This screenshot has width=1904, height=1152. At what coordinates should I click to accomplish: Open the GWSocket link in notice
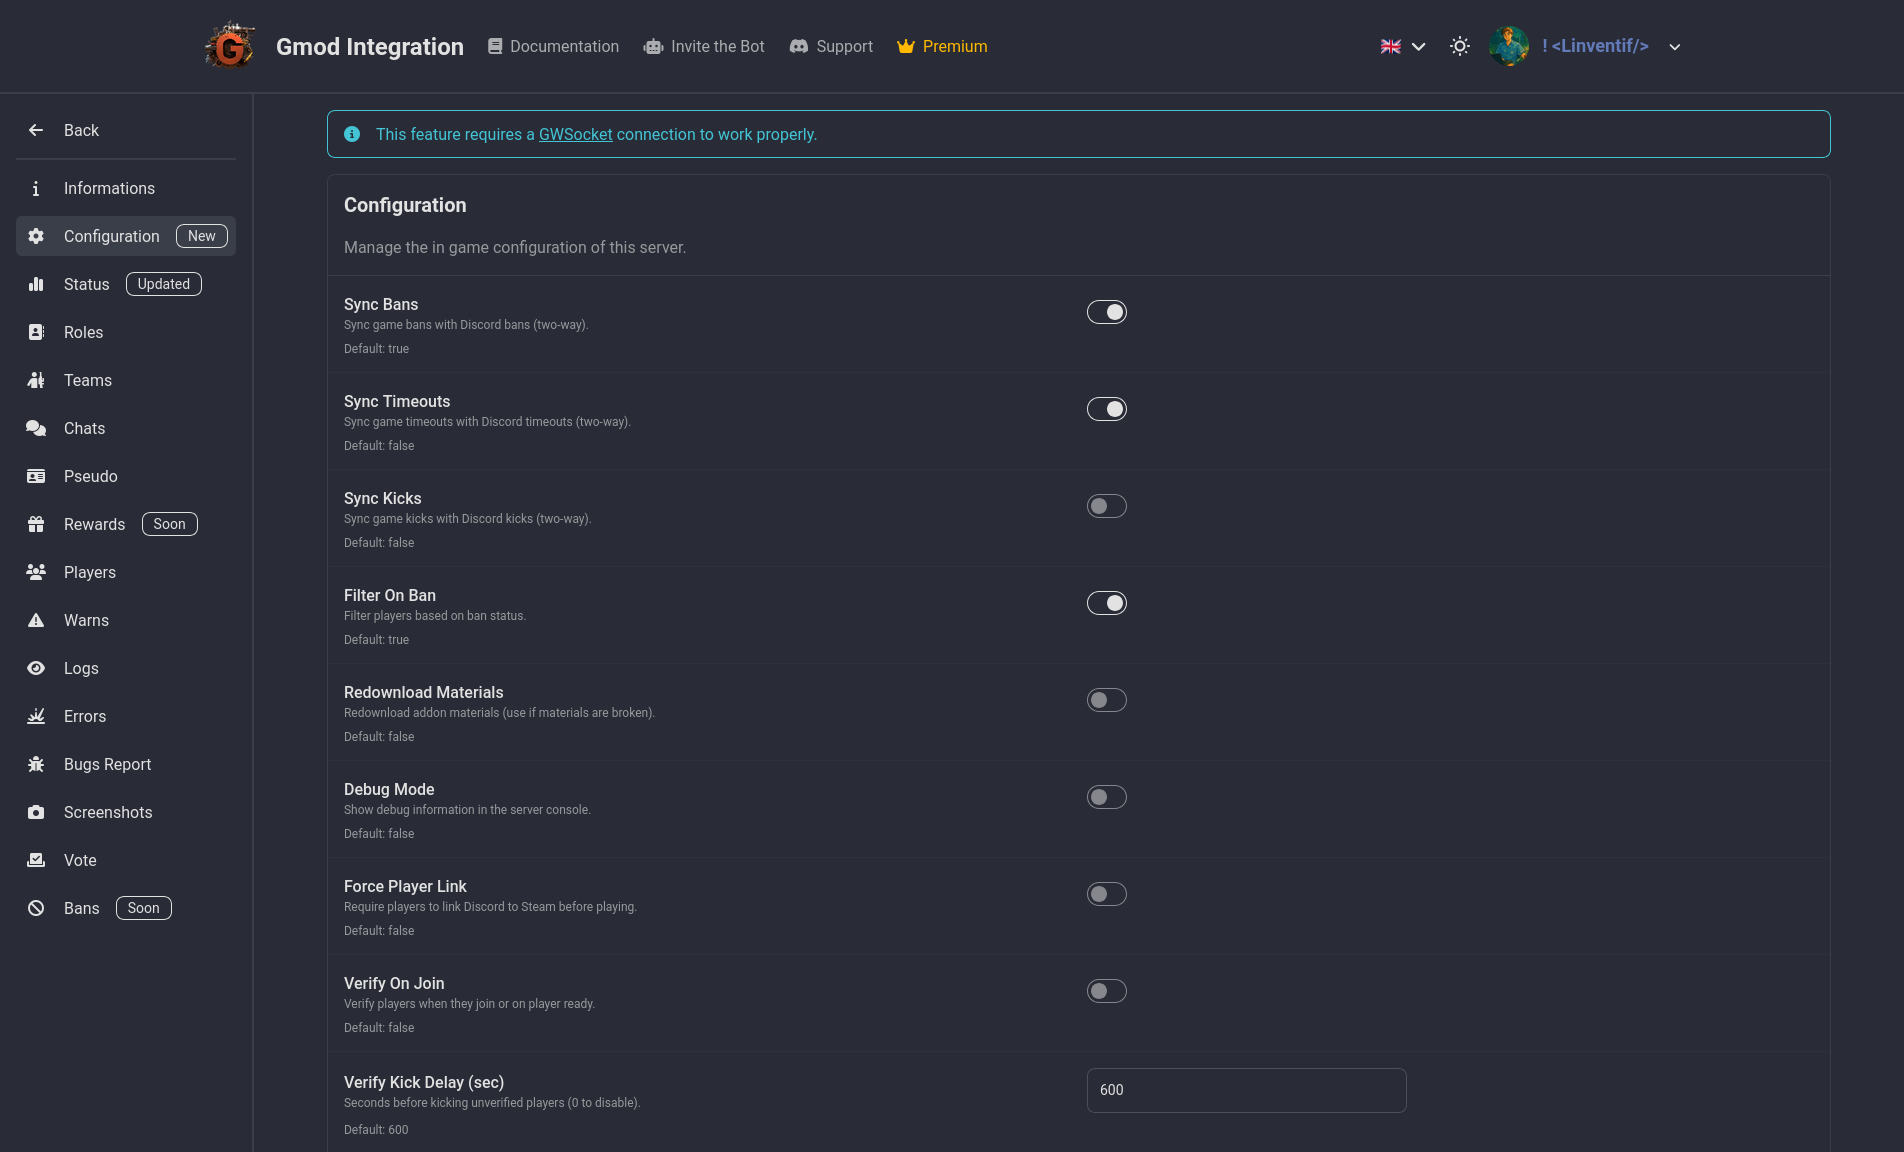(575, 134)
